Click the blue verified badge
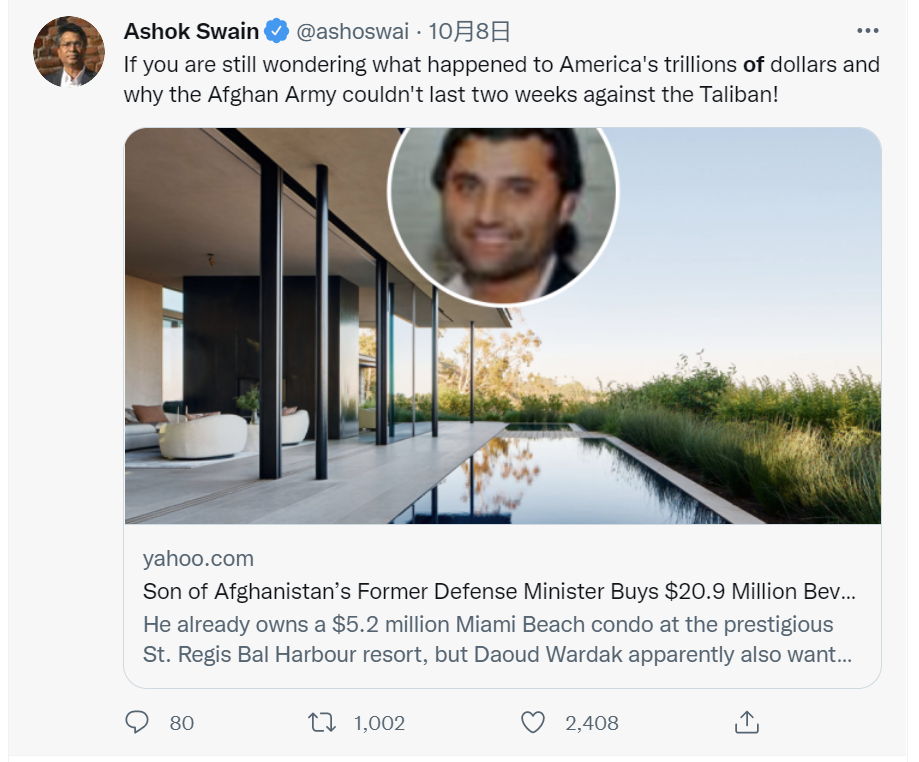 276,32
